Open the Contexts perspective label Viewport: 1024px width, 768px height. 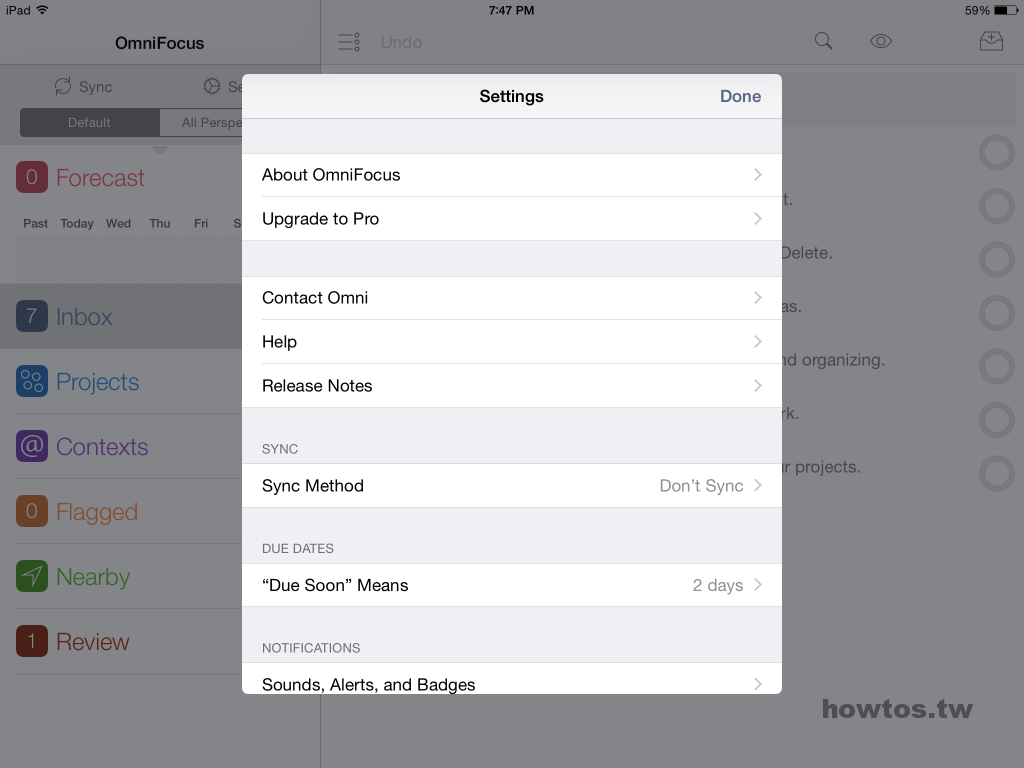[x=102, y=447]
